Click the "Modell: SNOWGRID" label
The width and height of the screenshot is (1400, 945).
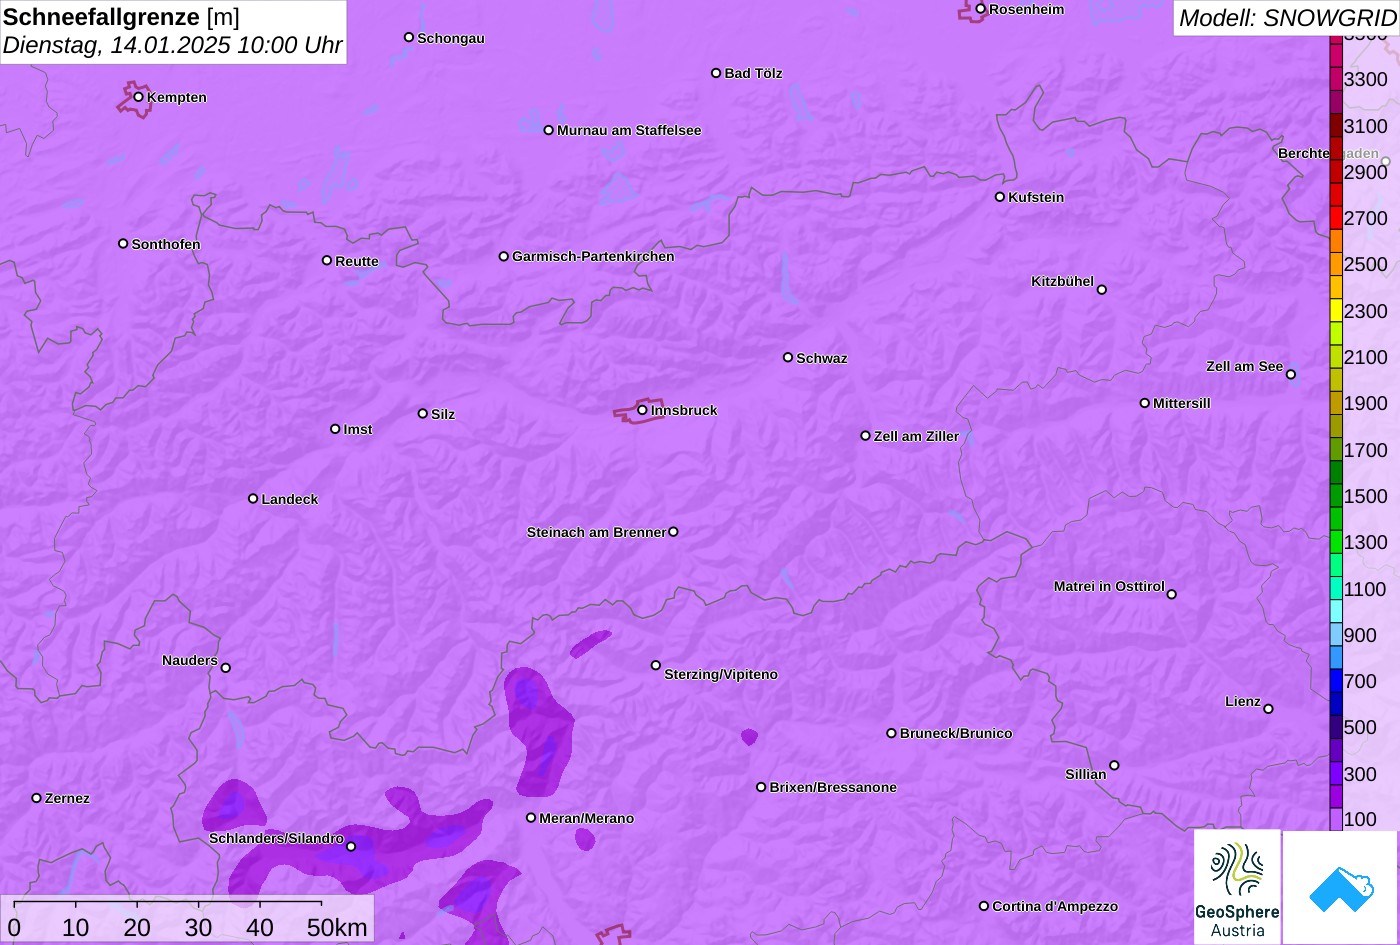tap(1287, 18)
